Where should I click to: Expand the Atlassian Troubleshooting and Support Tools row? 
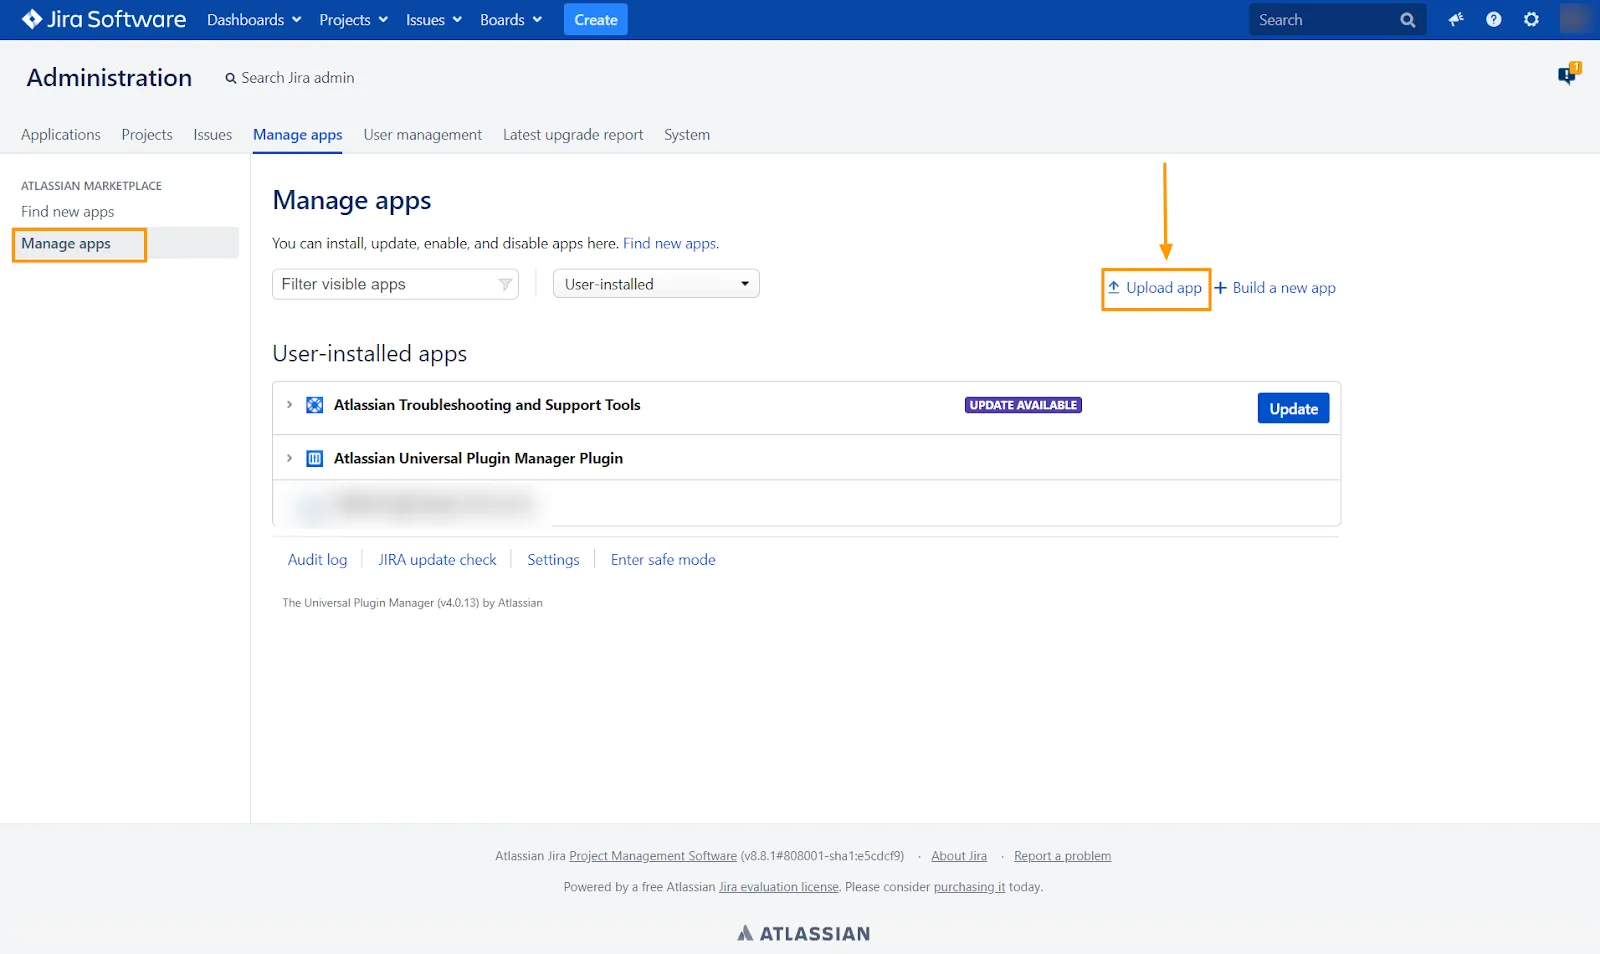289,405
